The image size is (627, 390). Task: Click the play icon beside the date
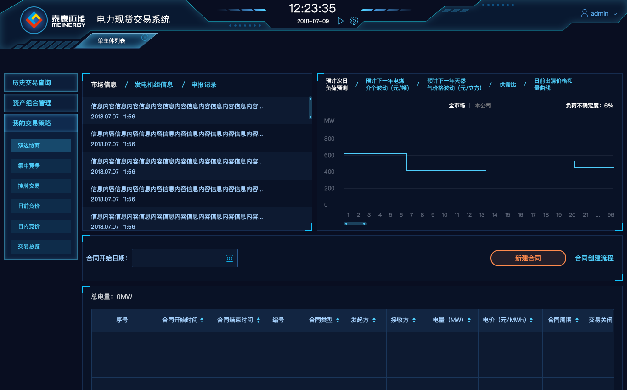tap(340, 21)
